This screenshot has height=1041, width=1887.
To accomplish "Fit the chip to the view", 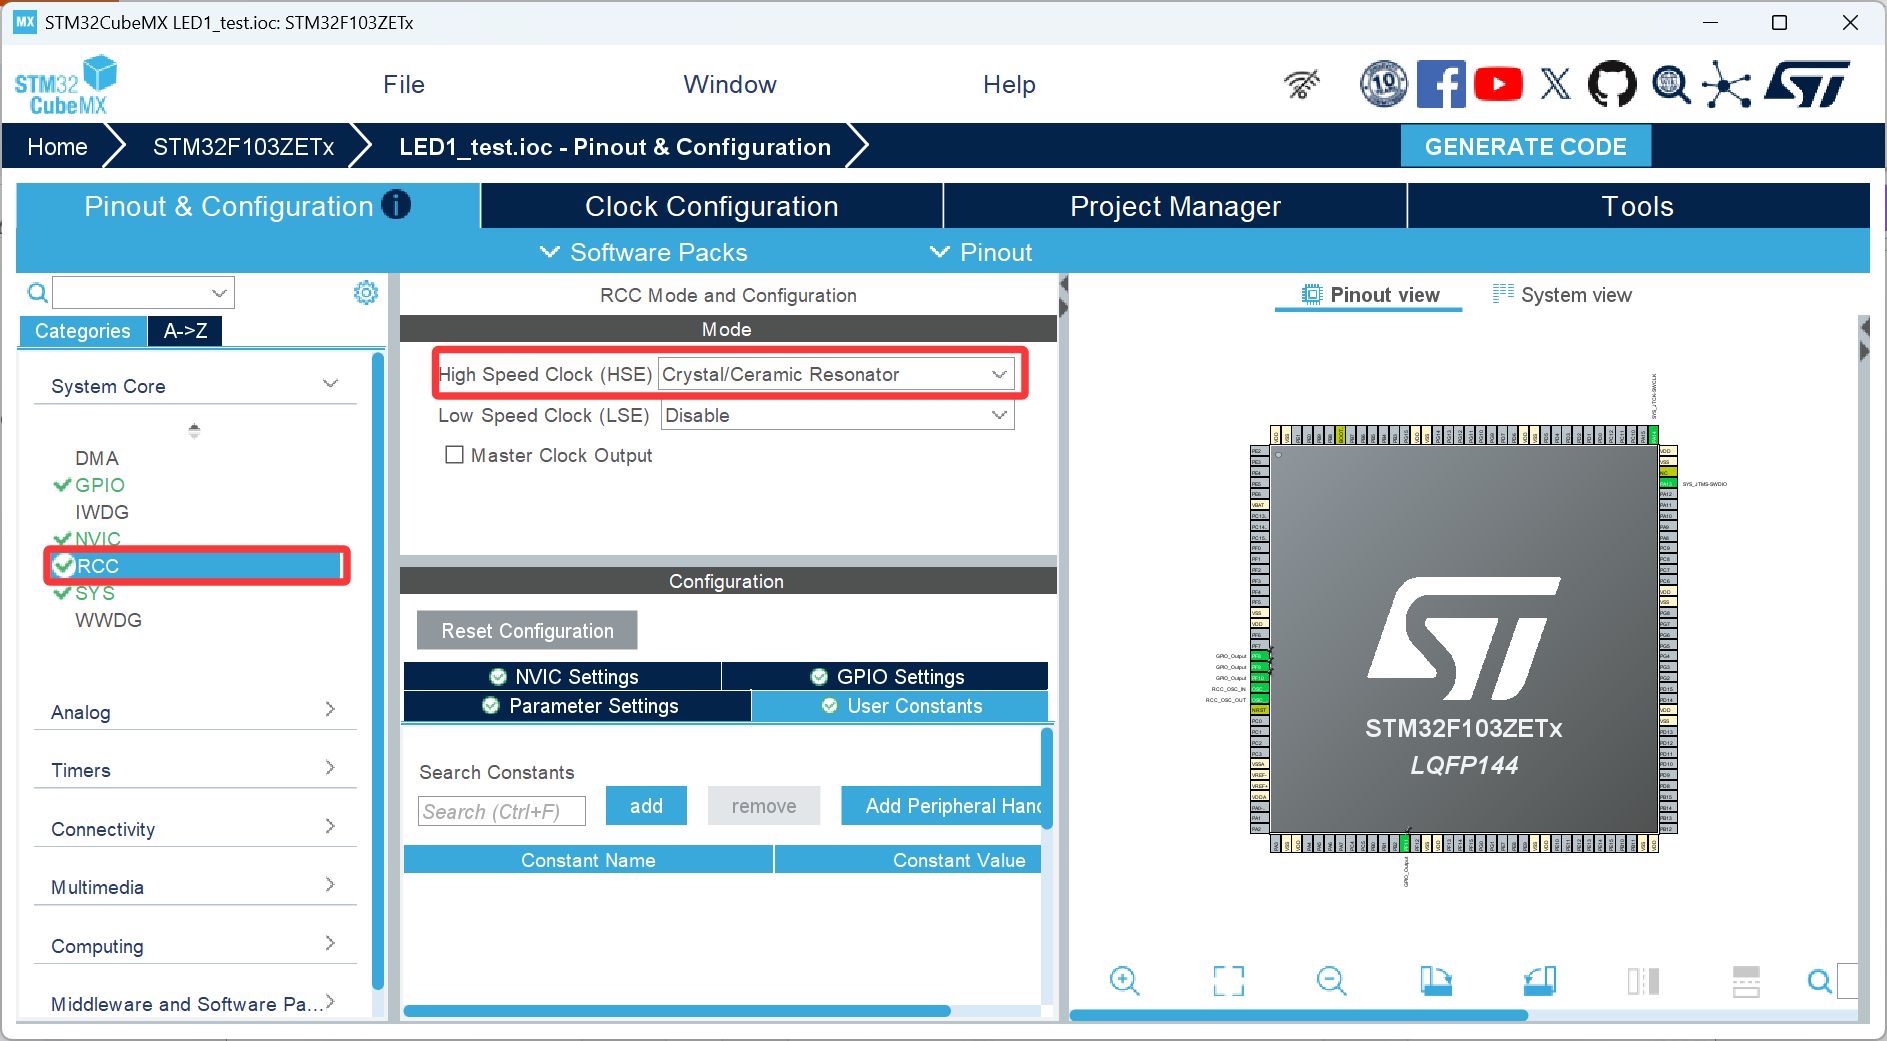I will [x=1228, y=981].
